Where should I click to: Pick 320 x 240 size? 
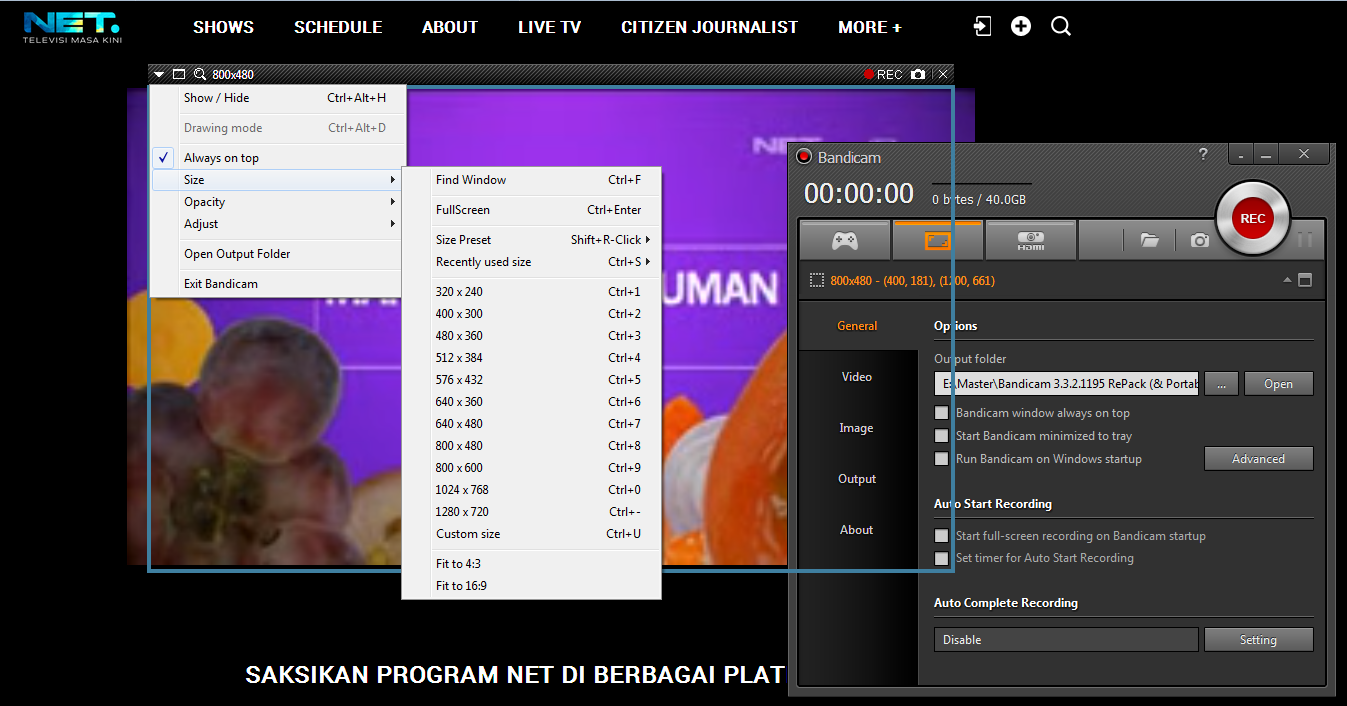[531, 292]
